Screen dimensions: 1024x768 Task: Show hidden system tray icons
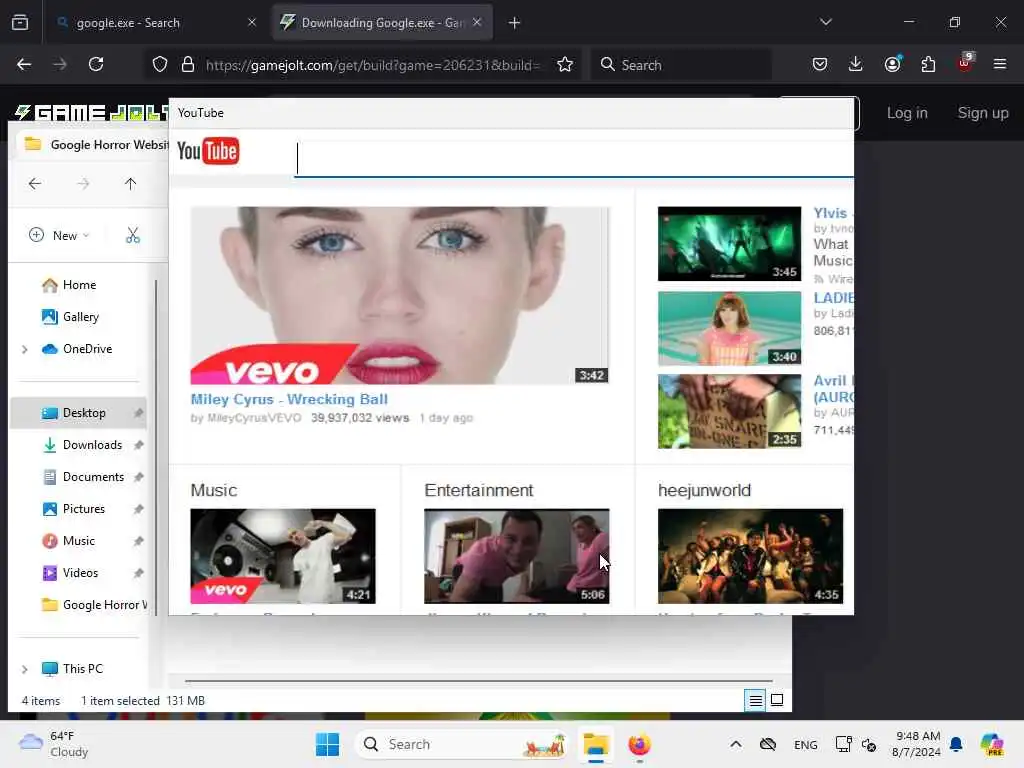coord(735,744)
